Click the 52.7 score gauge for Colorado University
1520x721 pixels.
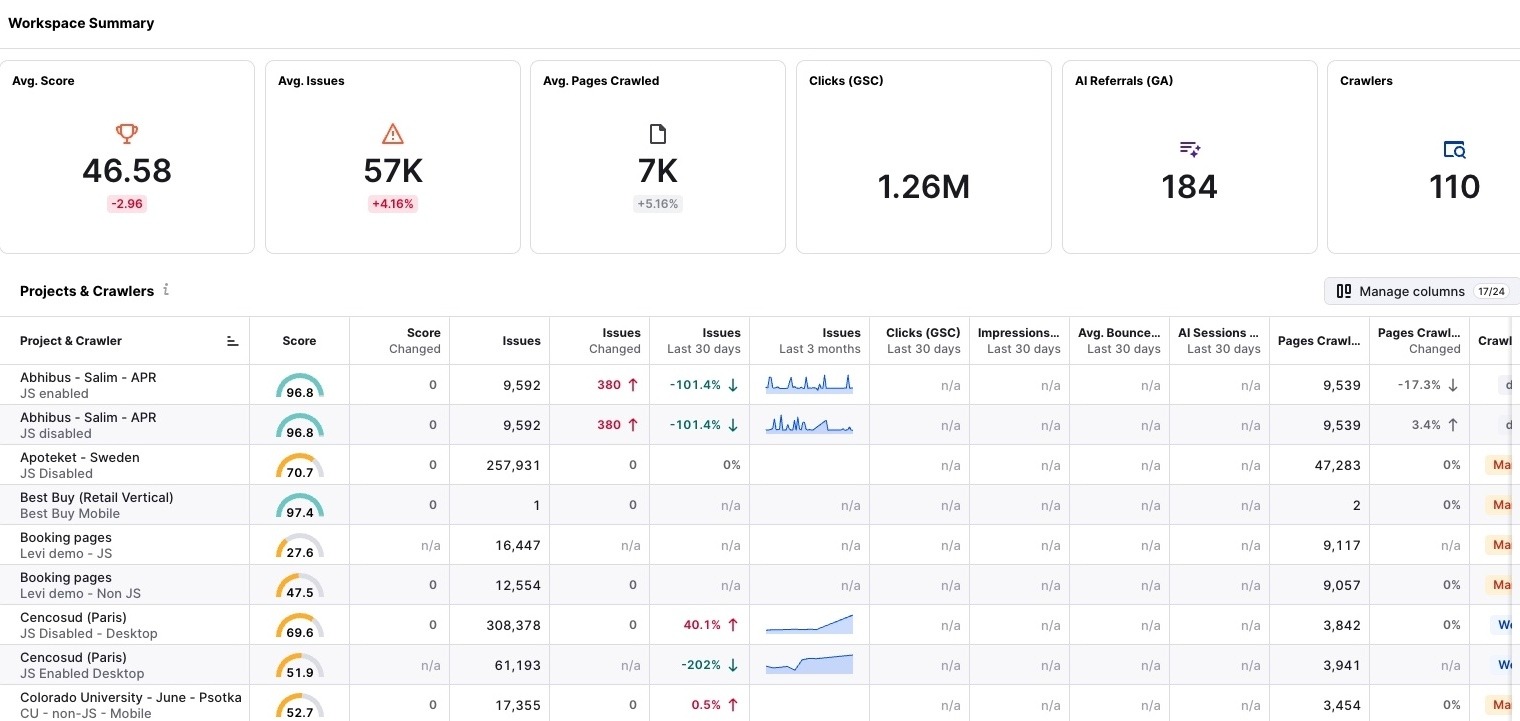tap(300, 705)
